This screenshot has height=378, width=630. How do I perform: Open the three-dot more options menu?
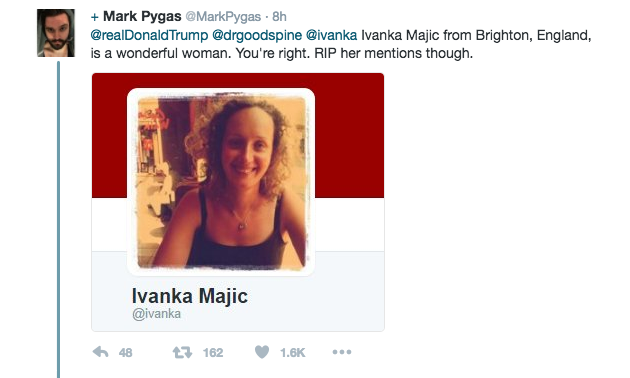342,352
